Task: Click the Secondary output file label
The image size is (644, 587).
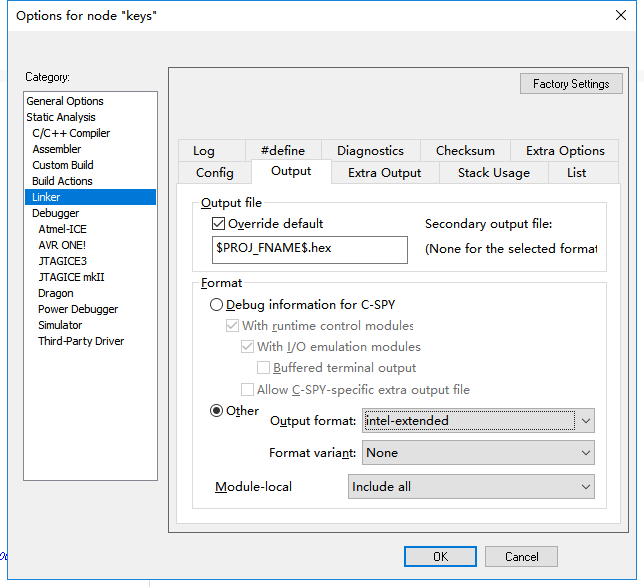Action: (488, 224)
